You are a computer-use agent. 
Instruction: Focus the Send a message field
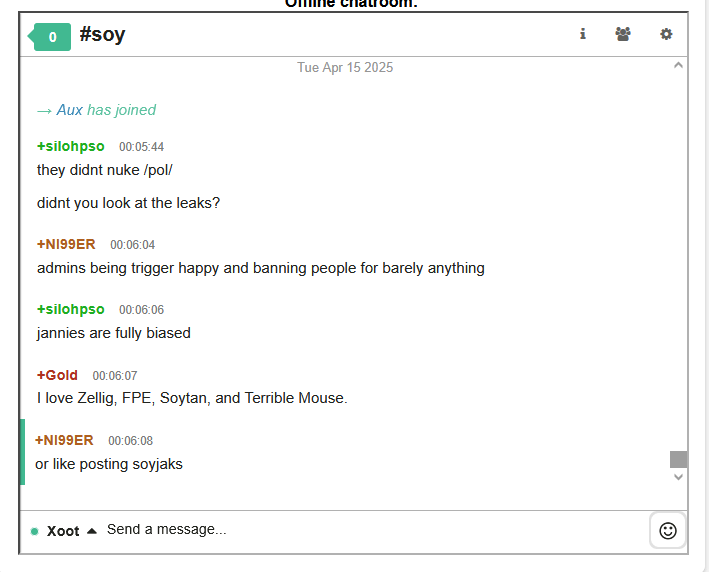click(375, 529)
